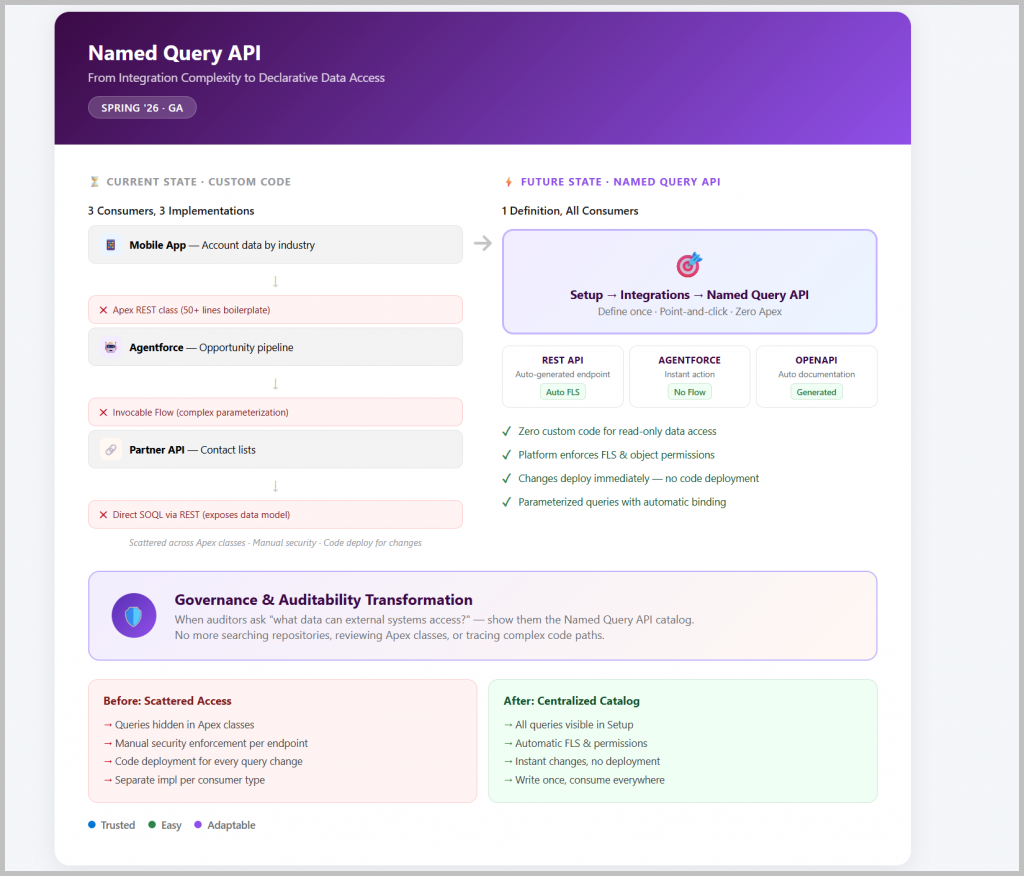Click checkmark beside Platform enforces FLS
Screen dimensions: 1024x876
click(x=507, y=455)
